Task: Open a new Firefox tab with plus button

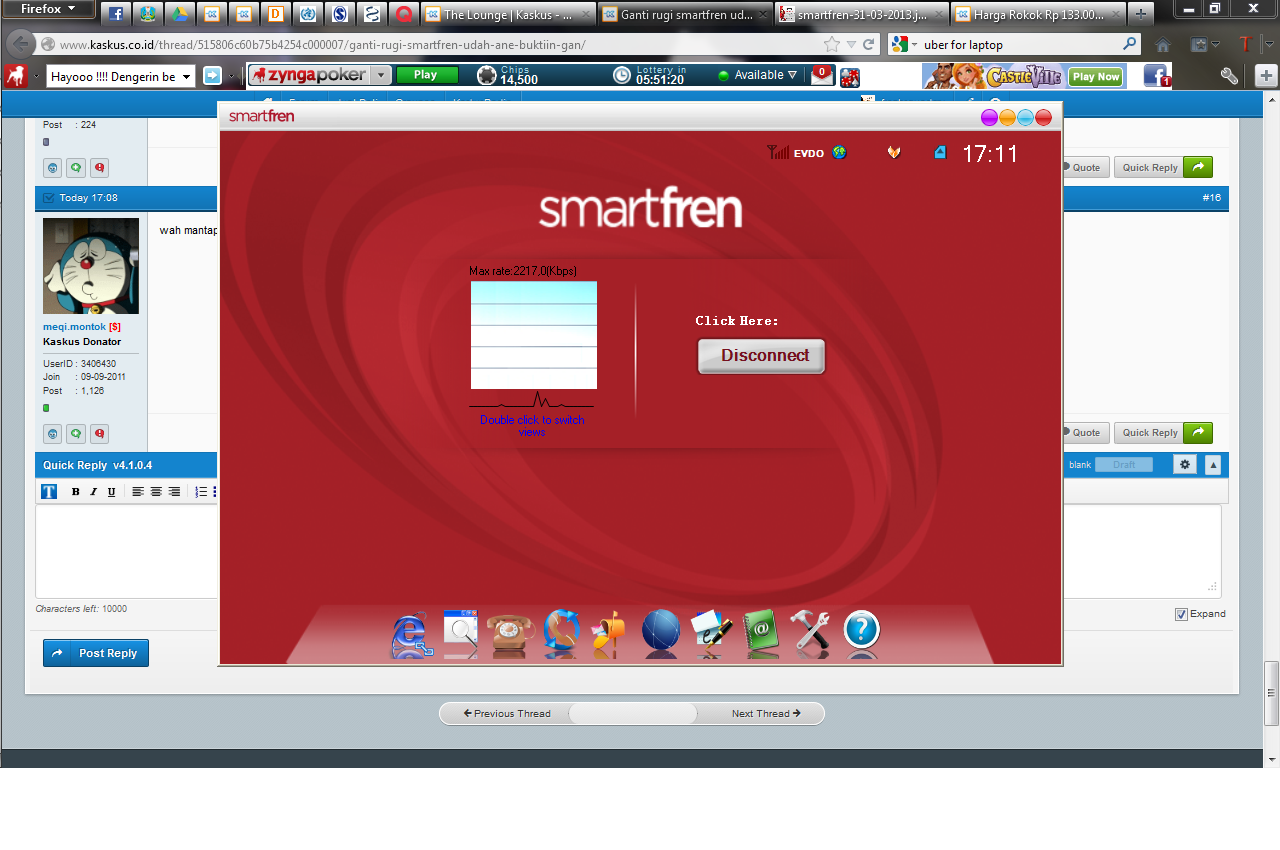Action: click(1140, 14)
